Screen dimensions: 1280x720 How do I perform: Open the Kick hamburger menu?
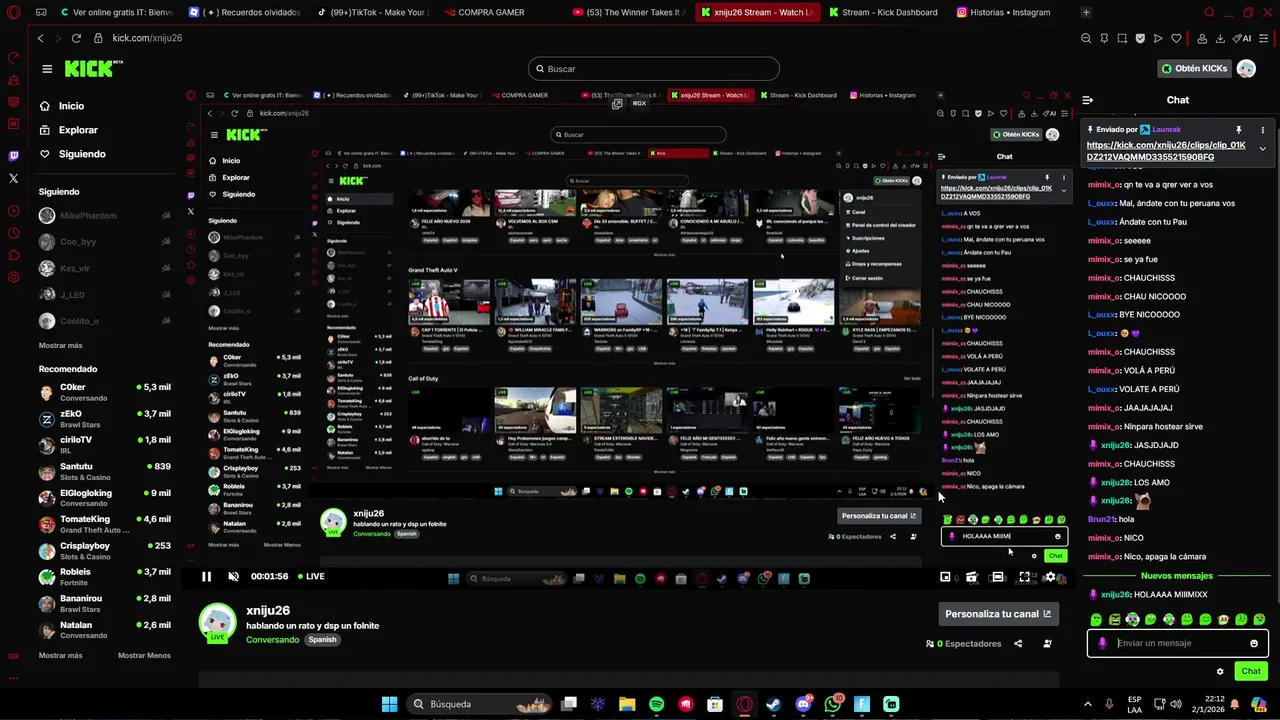(47, 69)
